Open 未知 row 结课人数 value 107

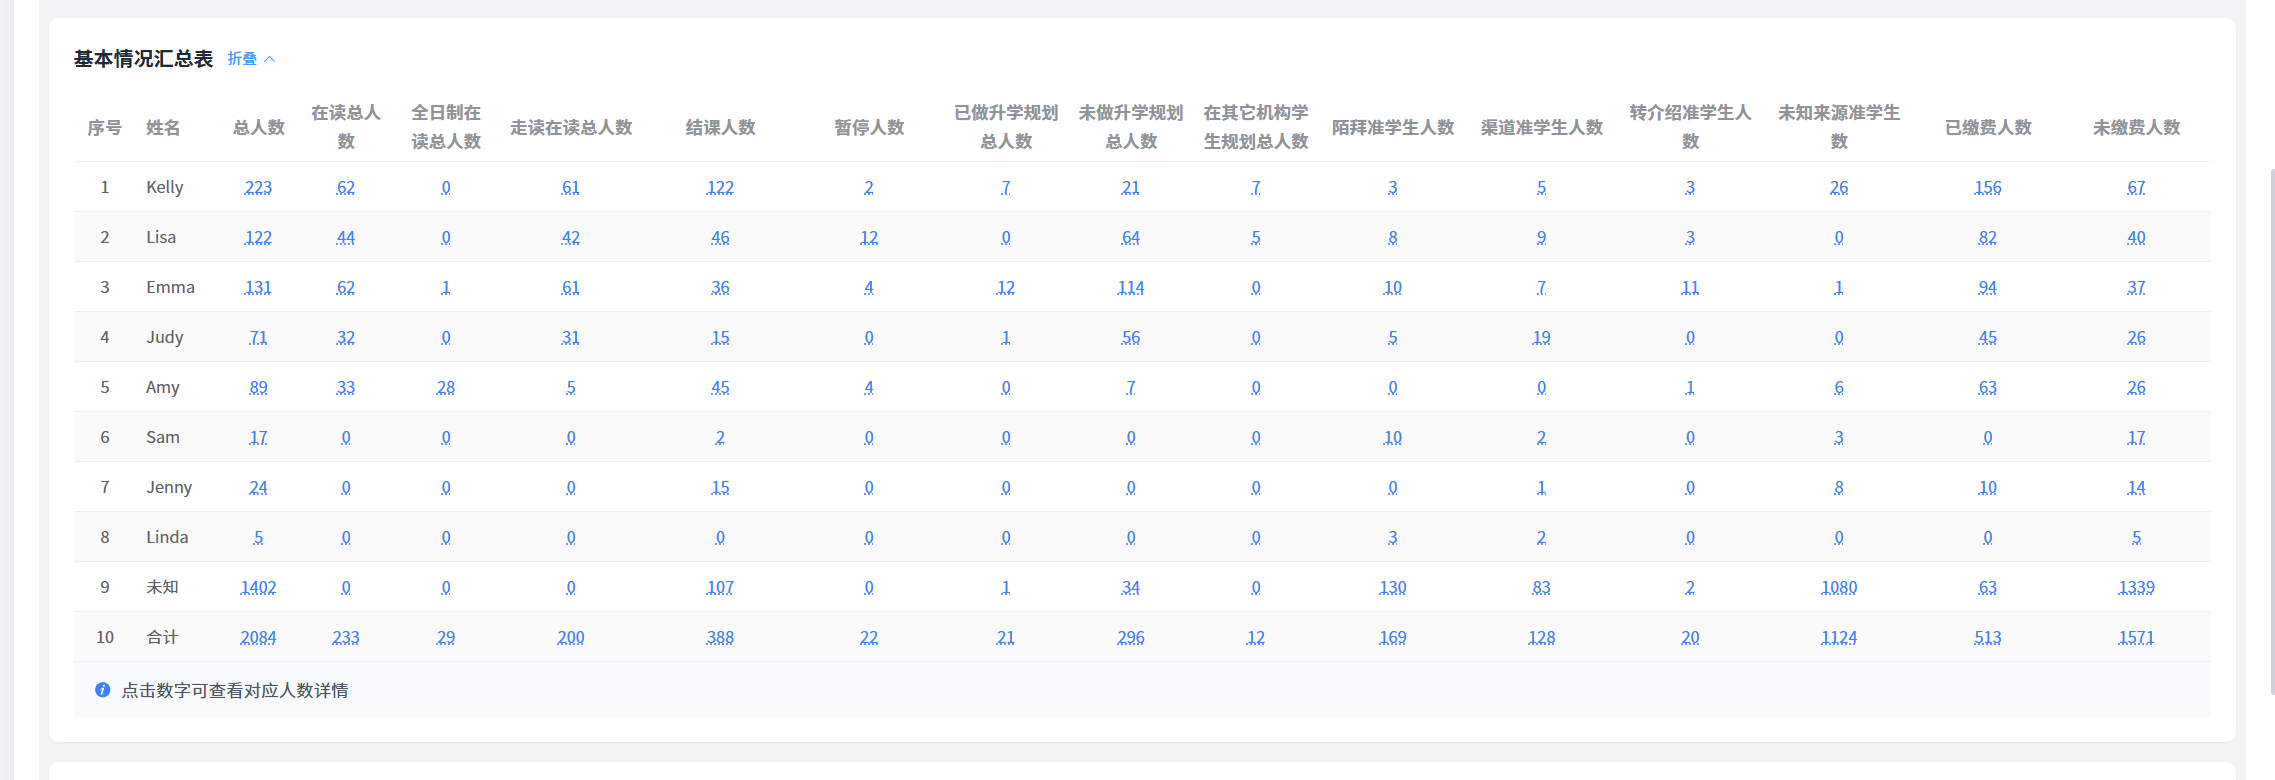720,587
